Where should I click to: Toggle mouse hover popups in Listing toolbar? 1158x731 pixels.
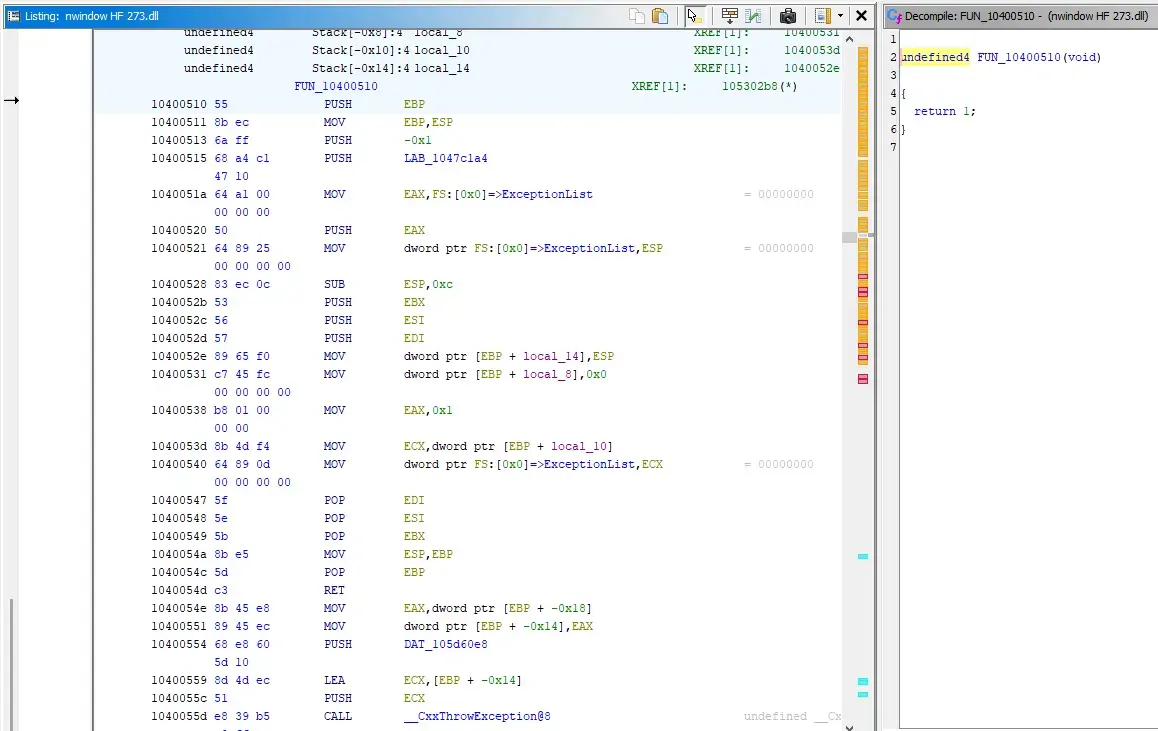(694, 16)
